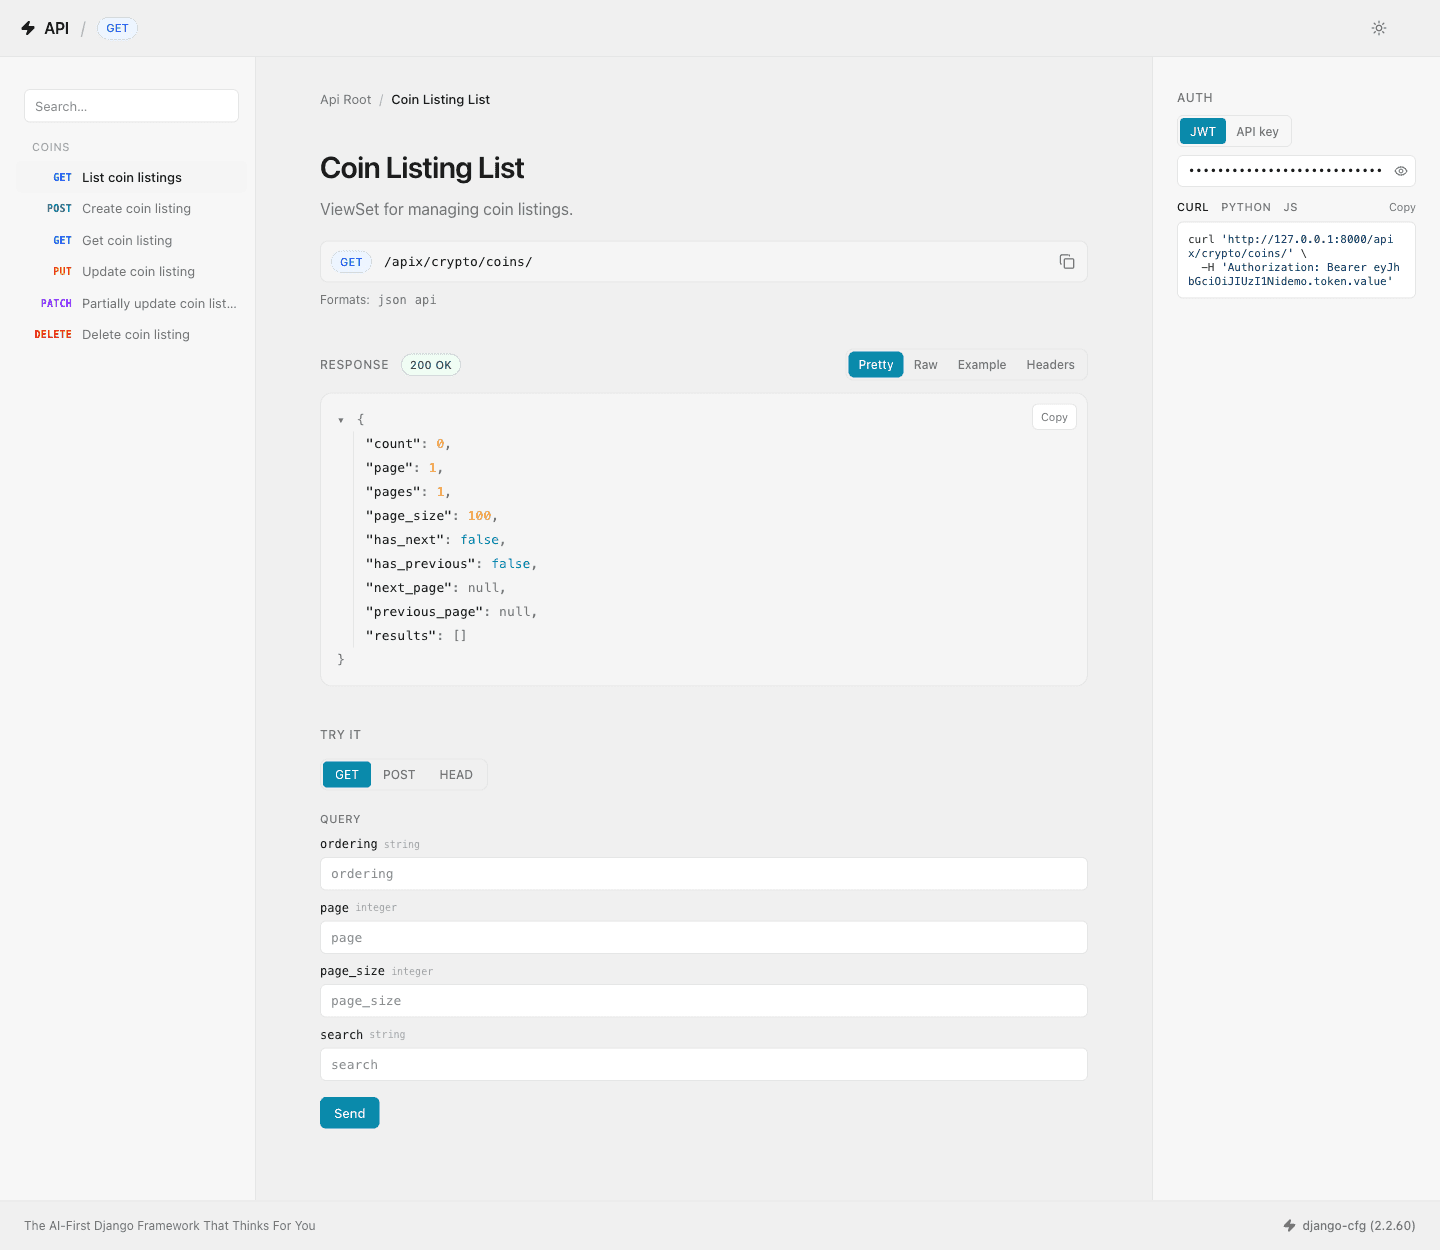The width and height of the screenshot is (1440, 1250).
Task: Click the "results": [] line
Action: (416, 636)
